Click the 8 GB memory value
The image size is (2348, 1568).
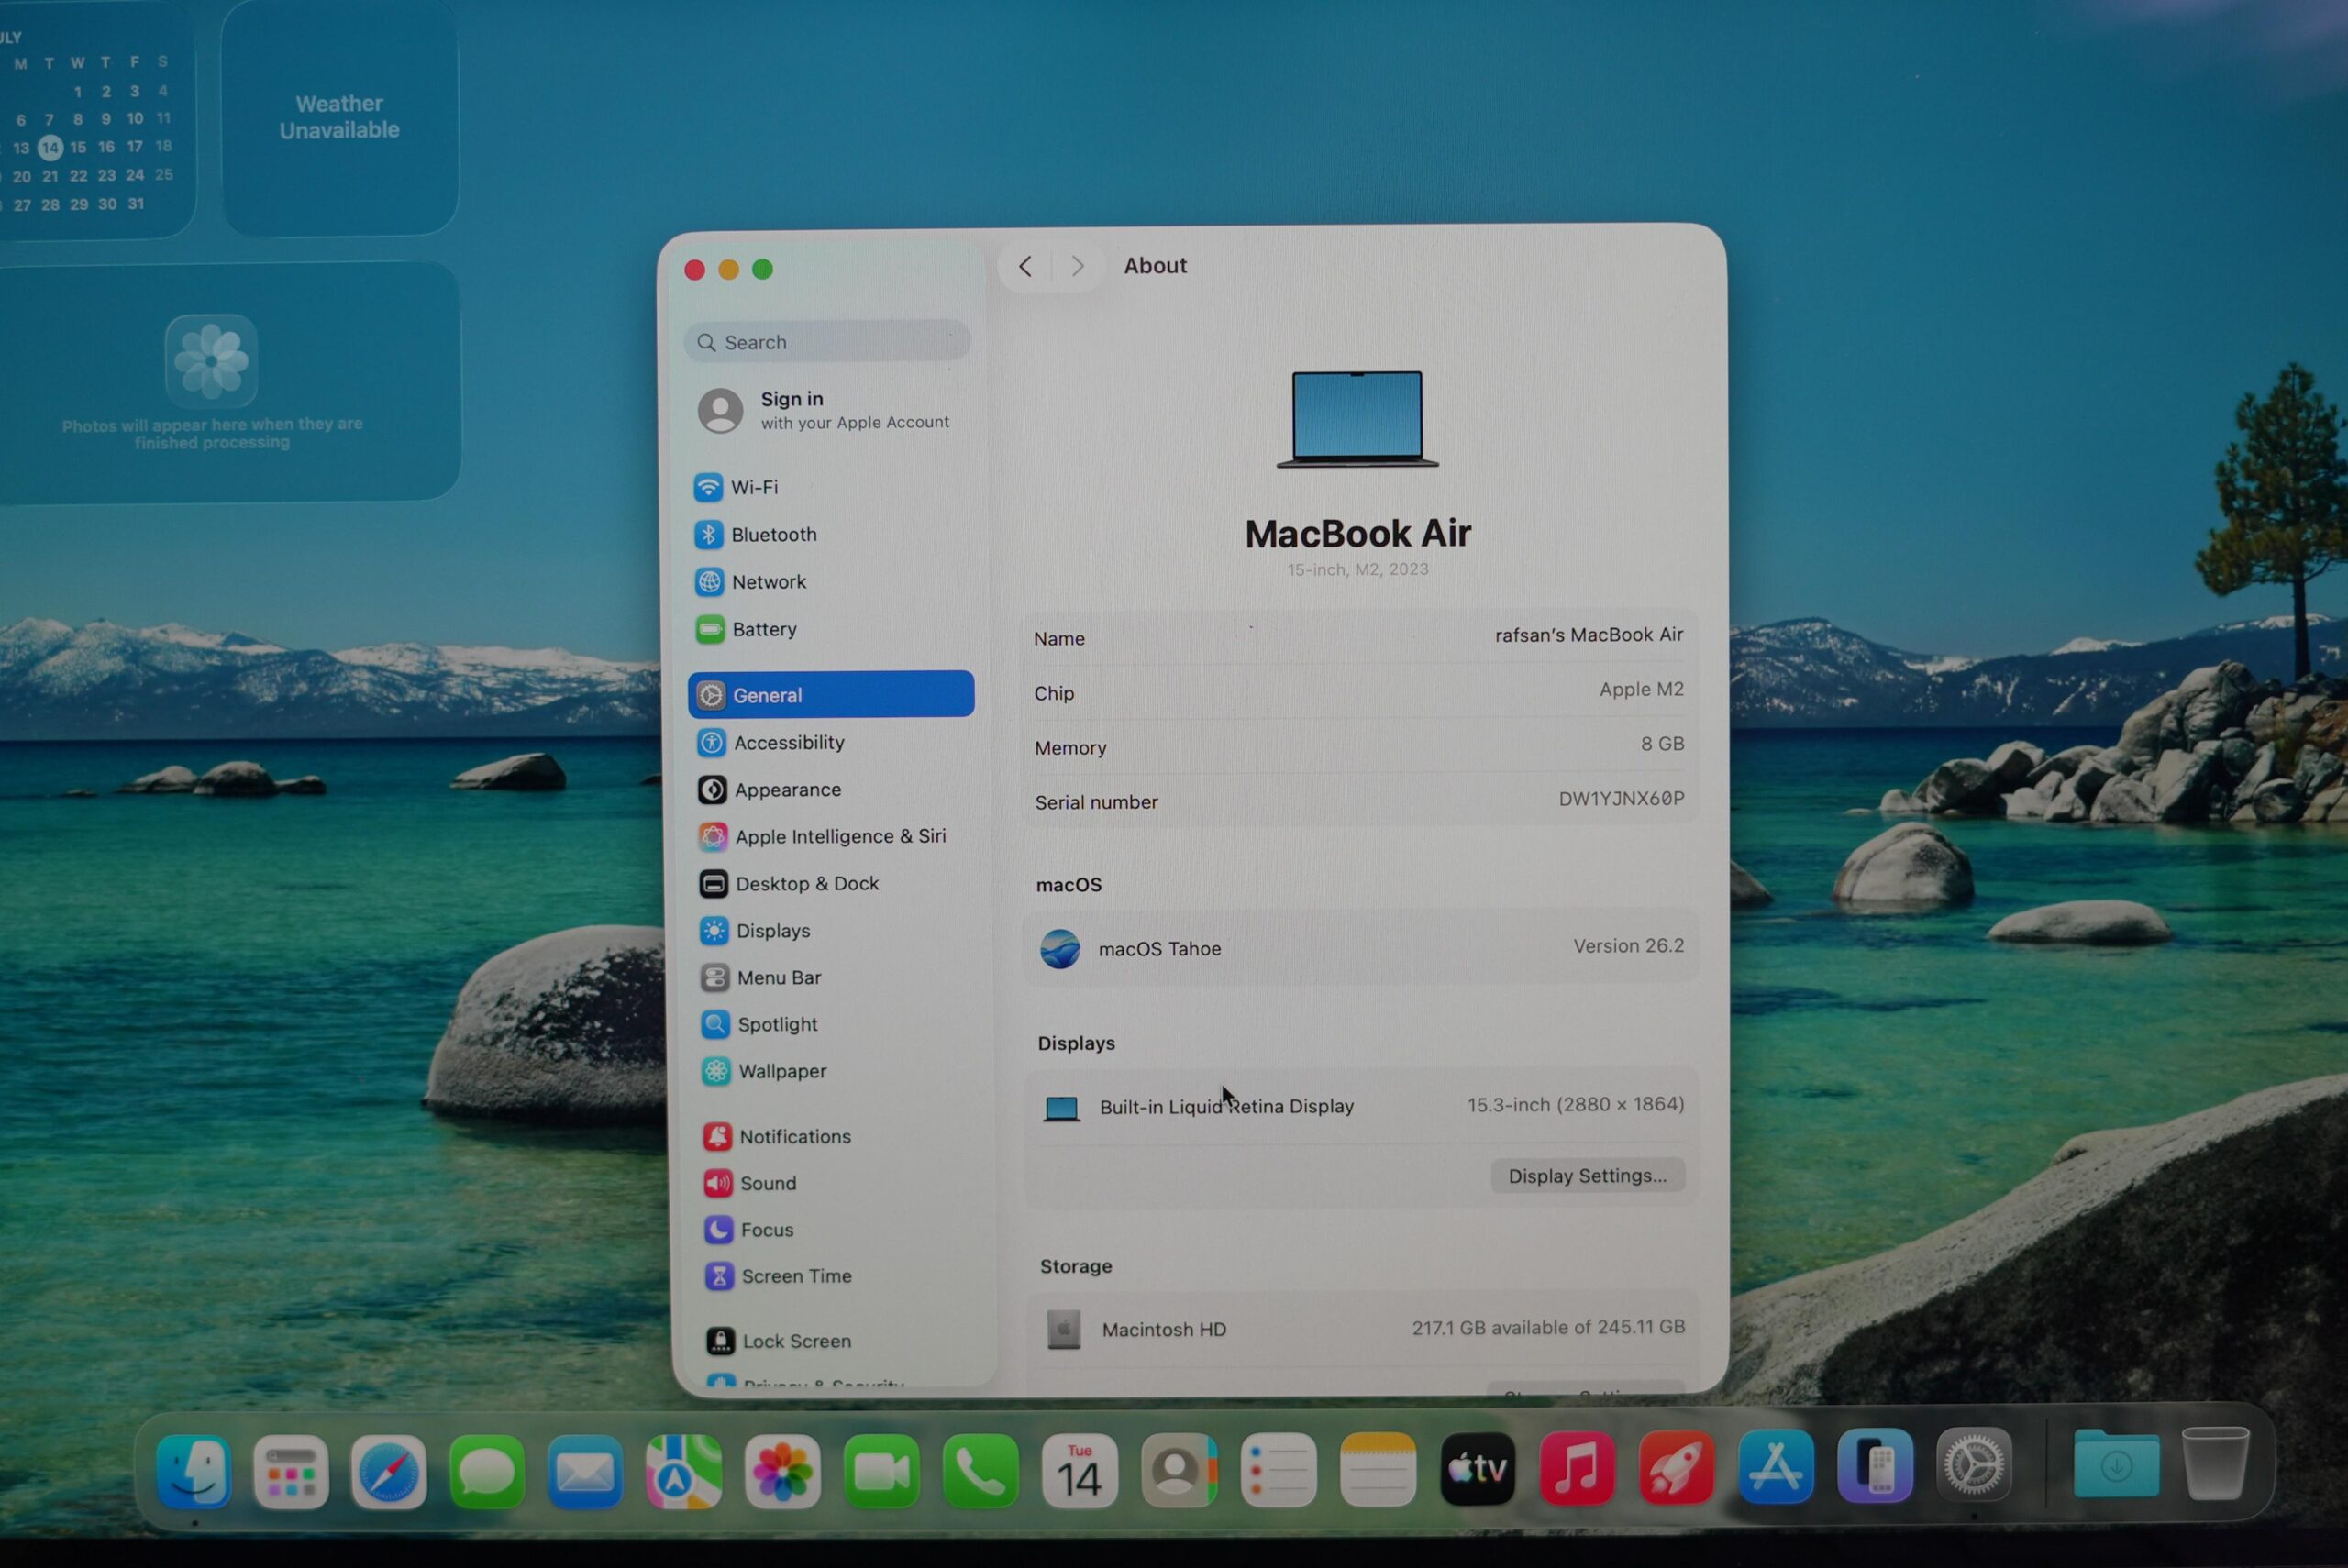[x=1662, y=744]
